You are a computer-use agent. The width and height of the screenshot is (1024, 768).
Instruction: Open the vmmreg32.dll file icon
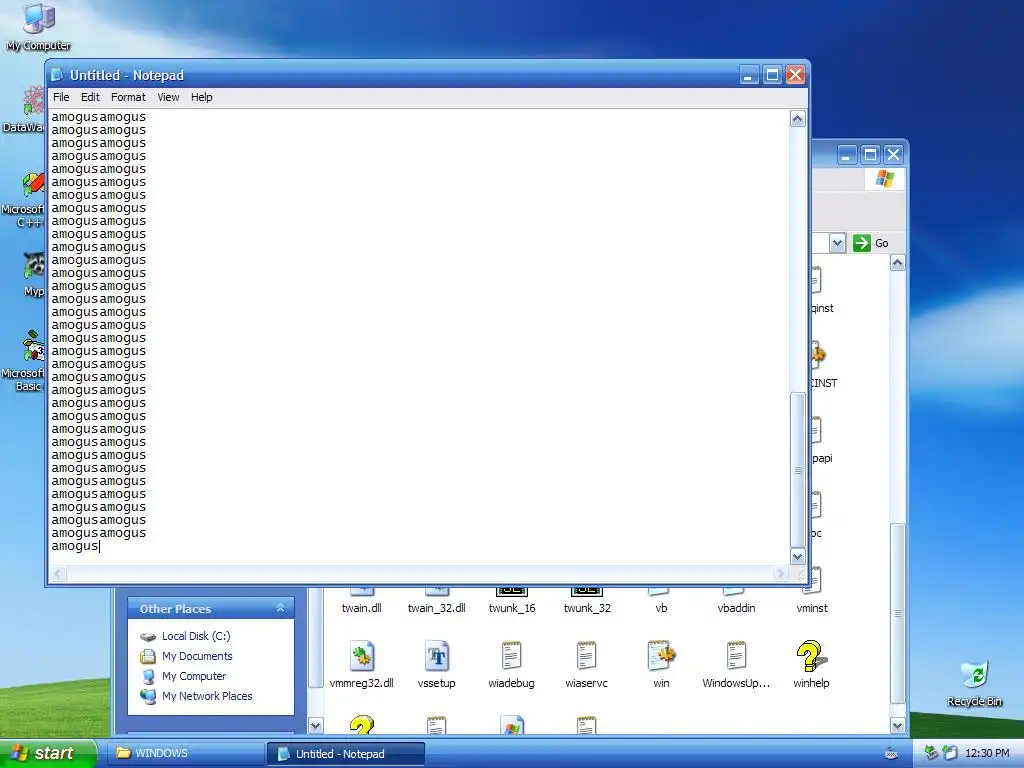361,656
